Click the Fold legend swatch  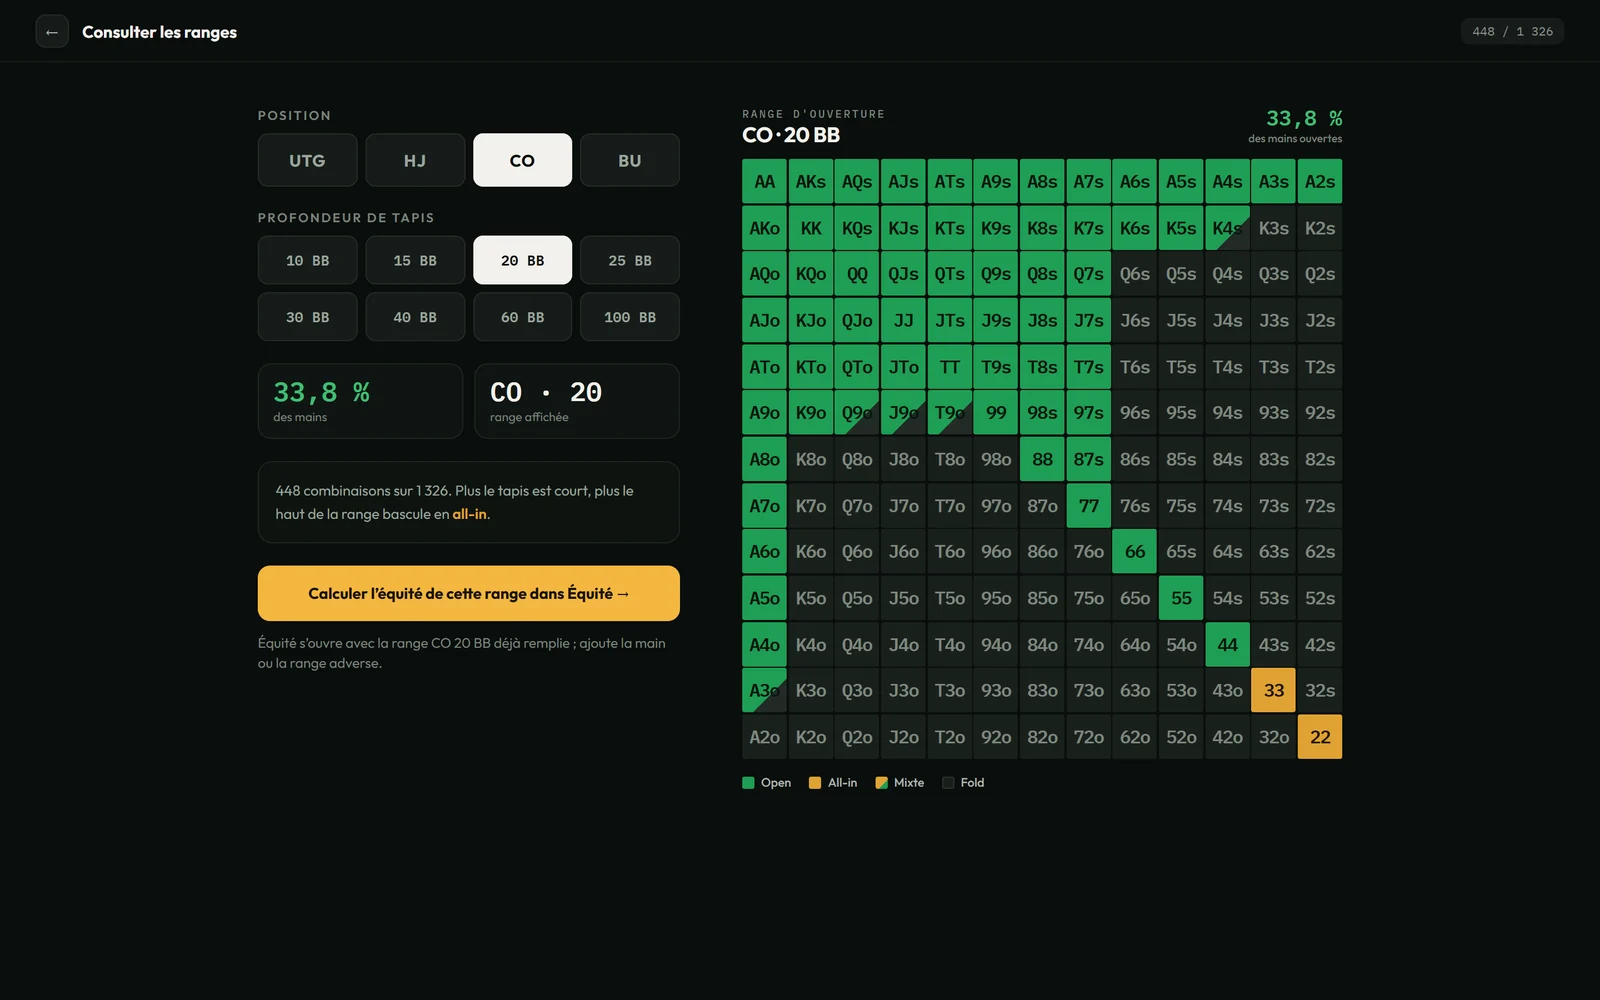tap(948, 783)
